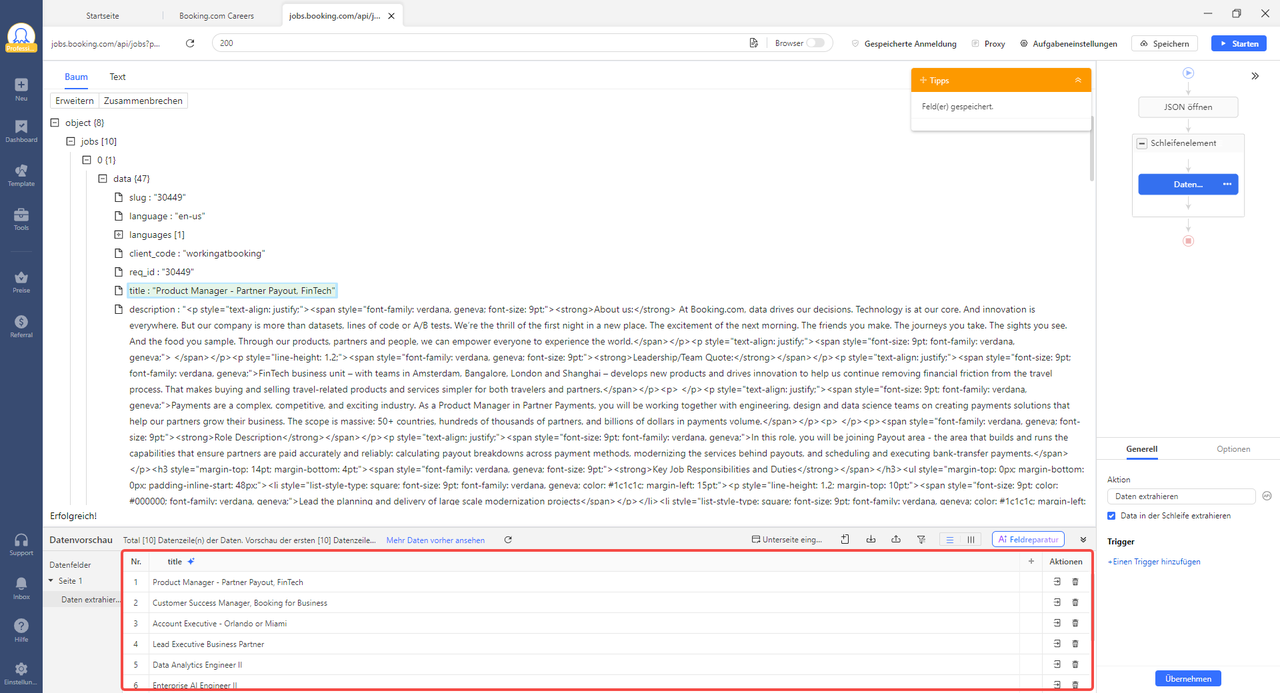
Task: Collapse the Tipps panel with its chevron
Action: coord(1078,80)
